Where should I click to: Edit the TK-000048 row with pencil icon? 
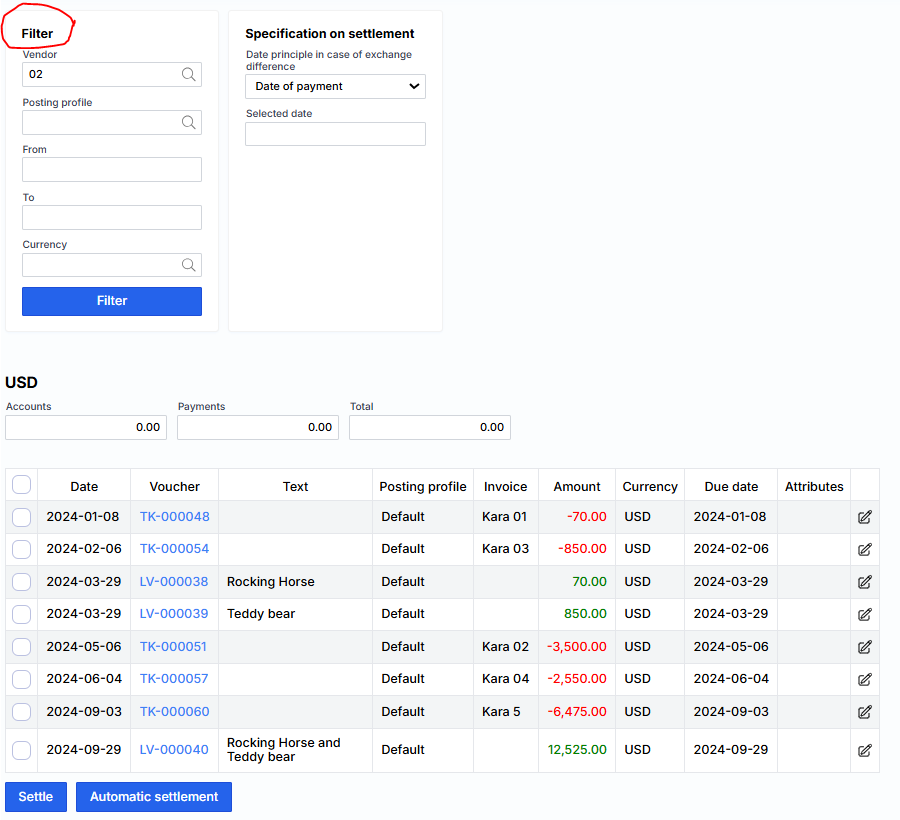864,517
